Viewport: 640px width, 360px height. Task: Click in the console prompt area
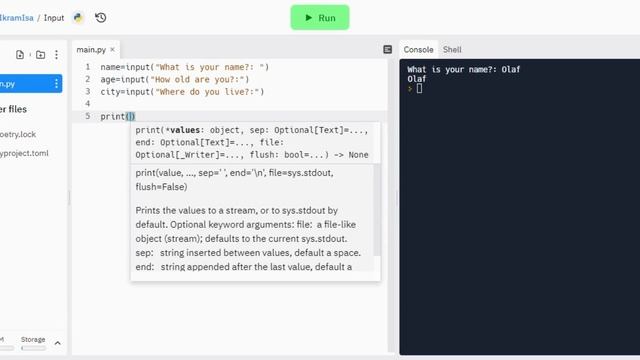click(x=419, y=89)
